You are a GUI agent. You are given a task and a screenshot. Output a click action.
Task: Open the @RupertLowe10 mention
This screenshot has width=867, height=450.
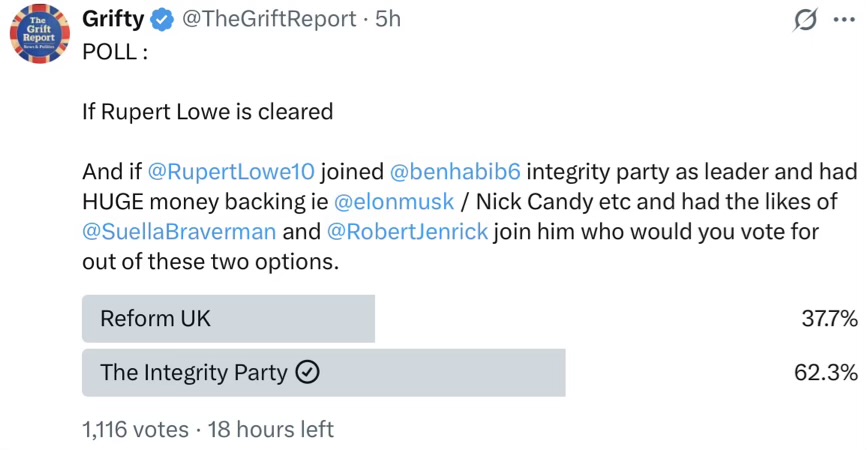click(231, 172)
